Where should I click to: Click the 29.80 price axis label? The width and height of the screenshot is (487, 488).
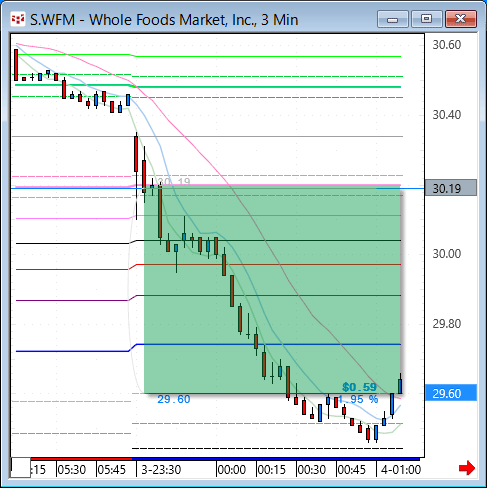click(x=447, y=324)
